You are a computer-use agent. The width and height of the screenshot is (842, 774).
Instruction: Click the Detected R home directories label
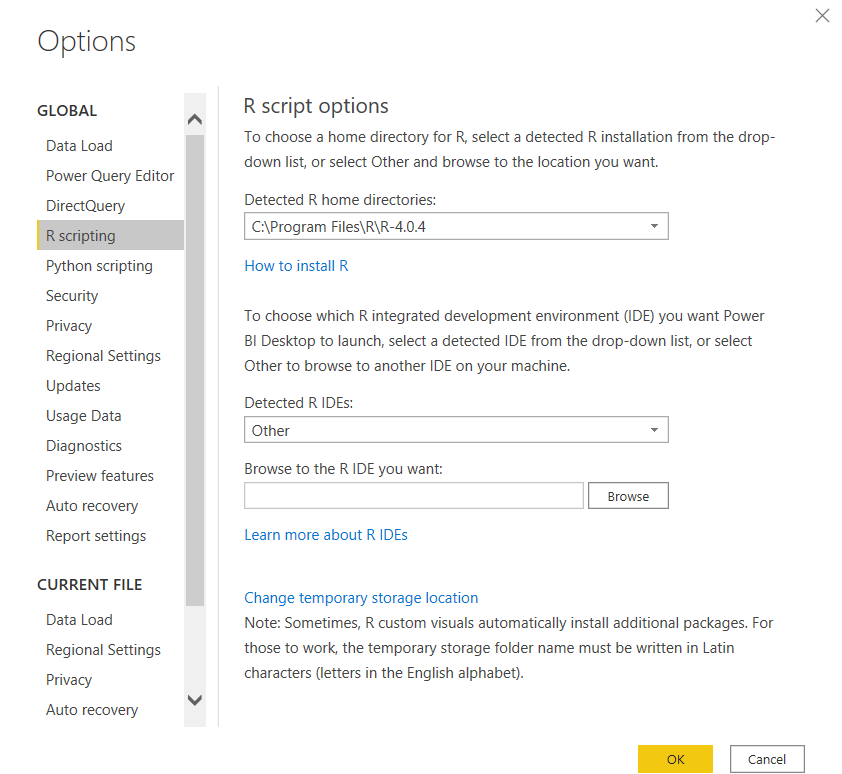pos(340,200)
